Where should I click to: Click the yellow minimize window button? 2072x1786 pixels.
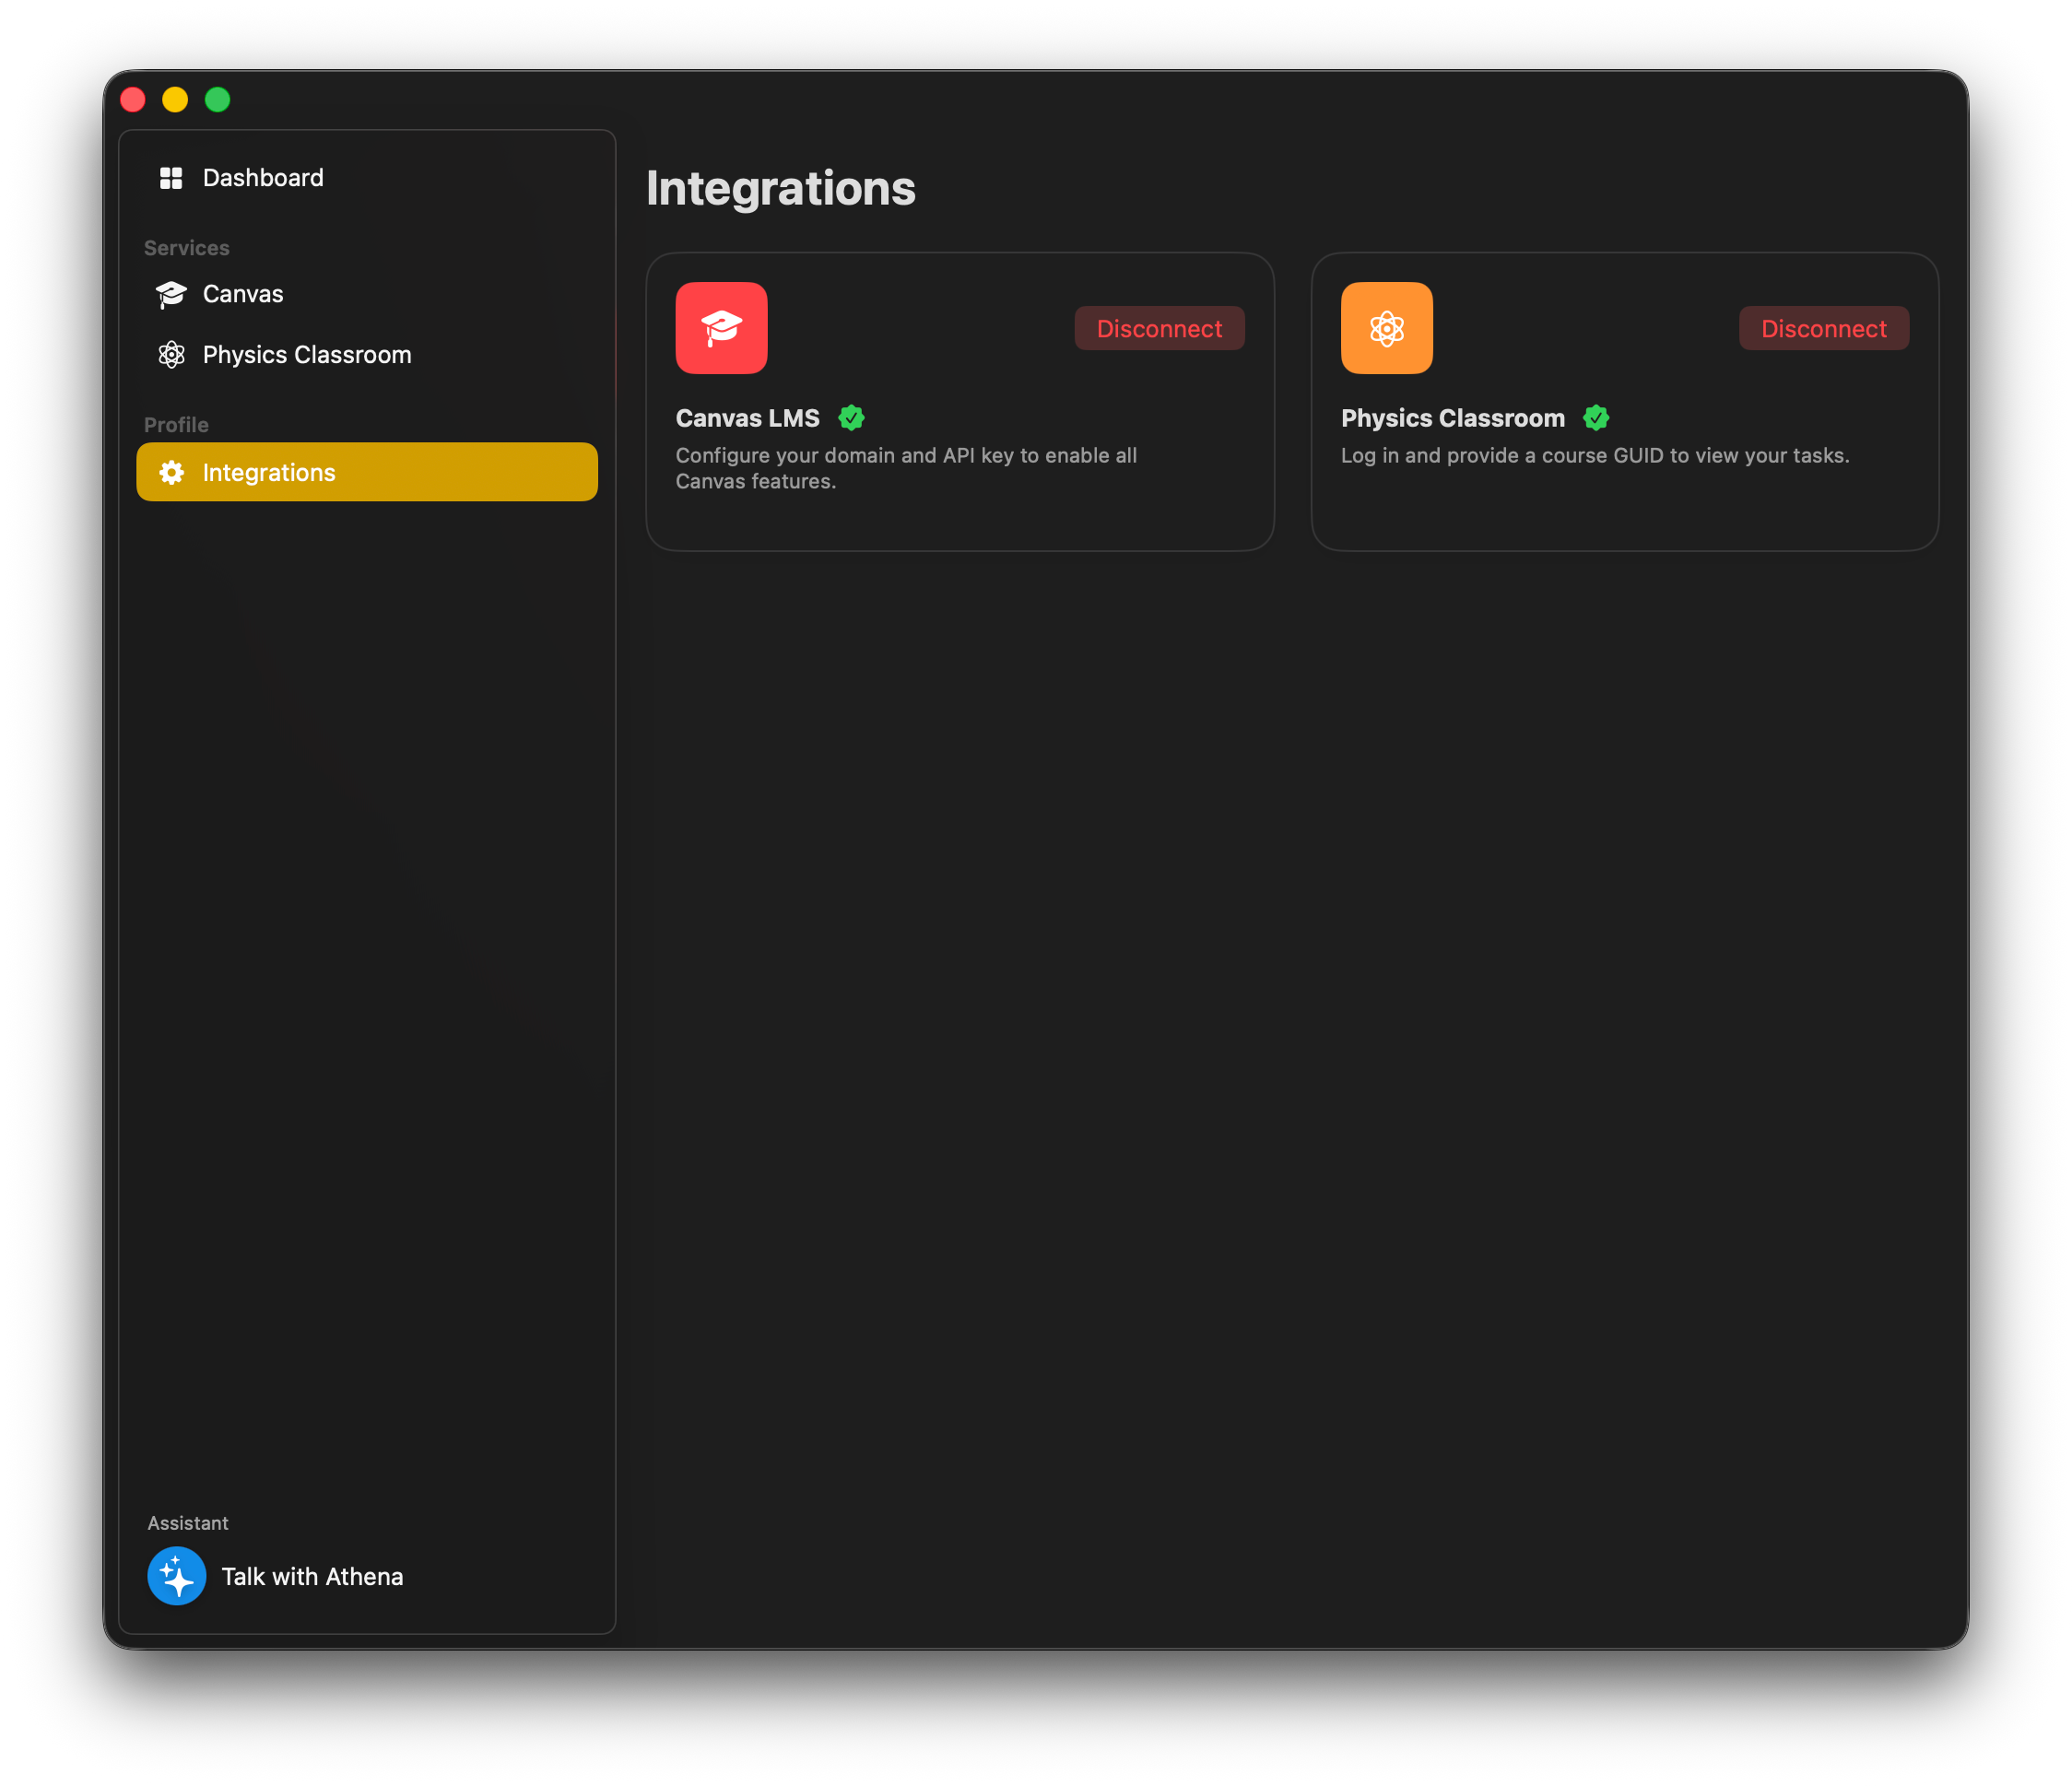[175, 100]
